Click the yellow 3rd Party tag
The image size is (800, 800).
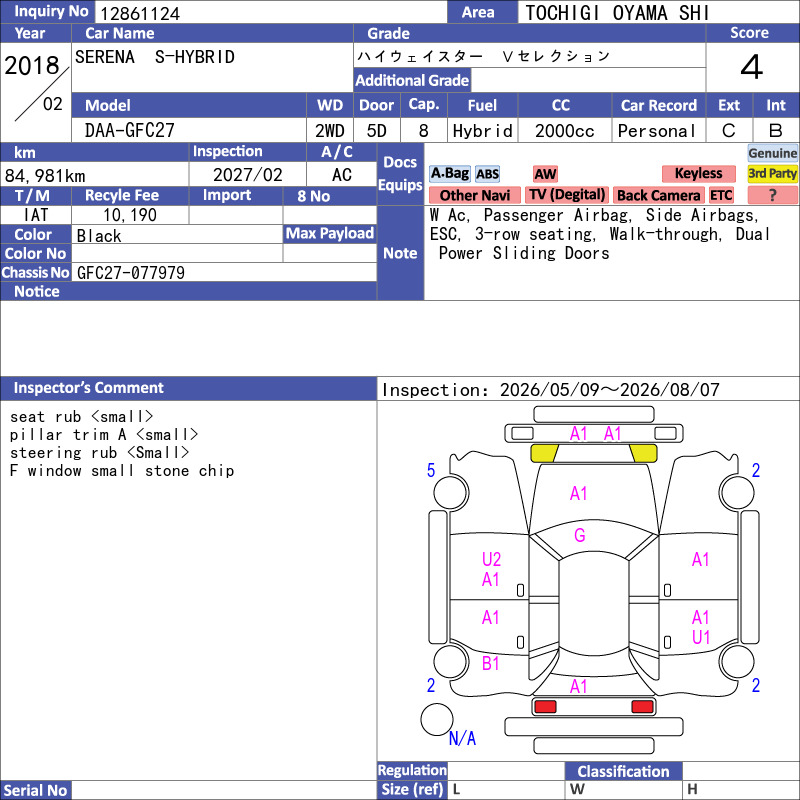tap(772, 174)
